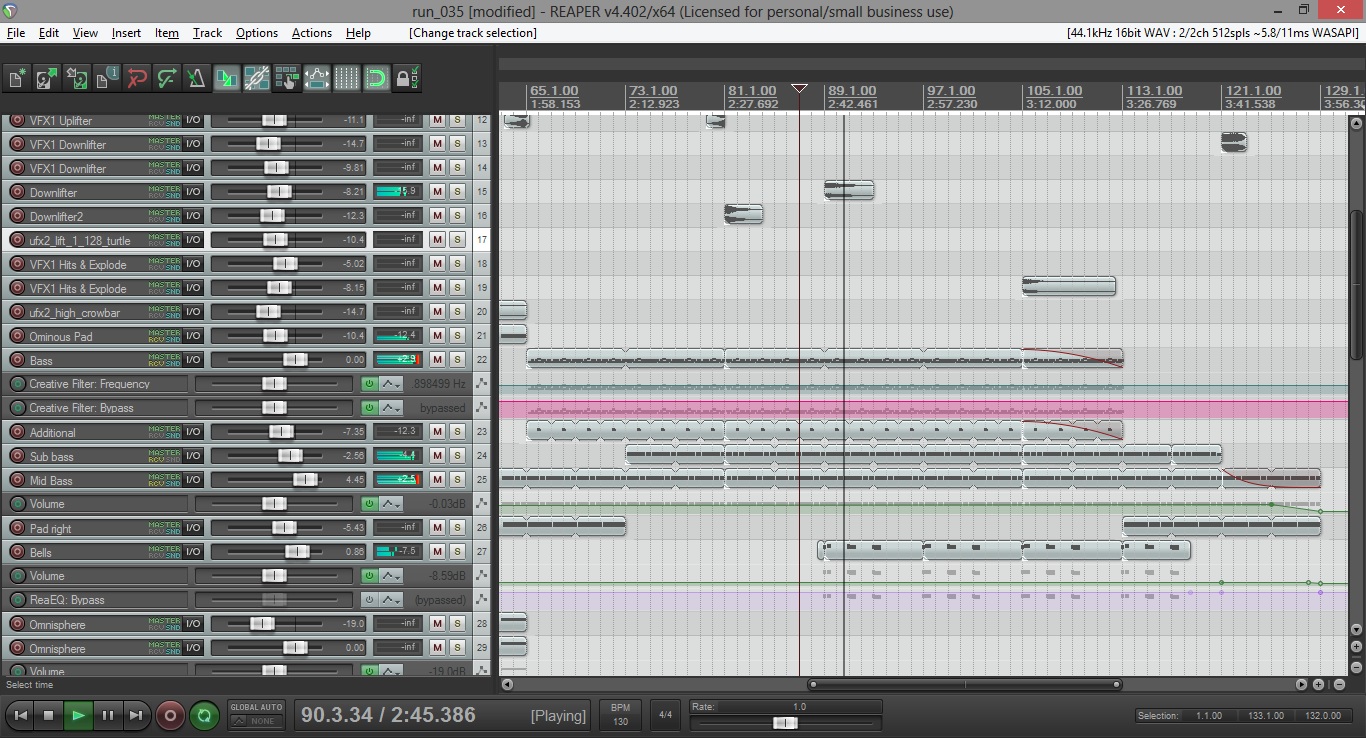Toggle the metronome icon in toolbar
This screenshot has height=738, width=1366.
[197, 78]
